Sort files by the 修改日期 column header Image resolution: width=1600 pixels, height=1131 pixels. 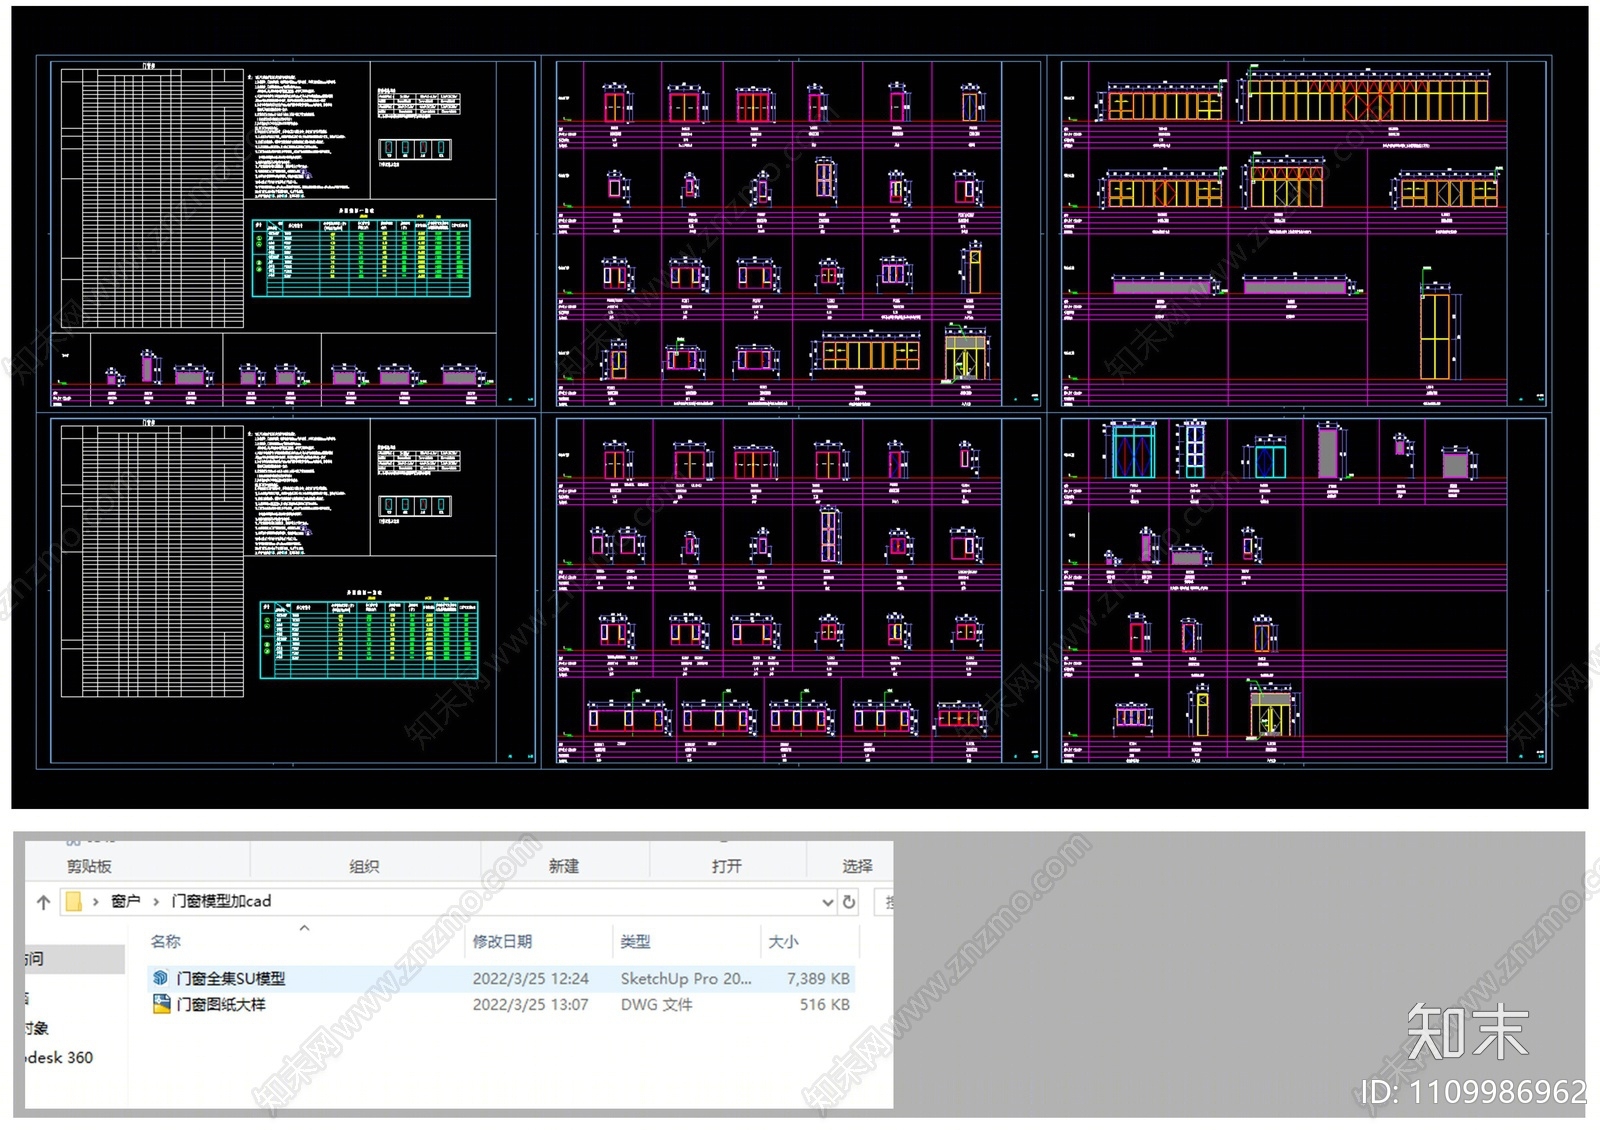502,941
